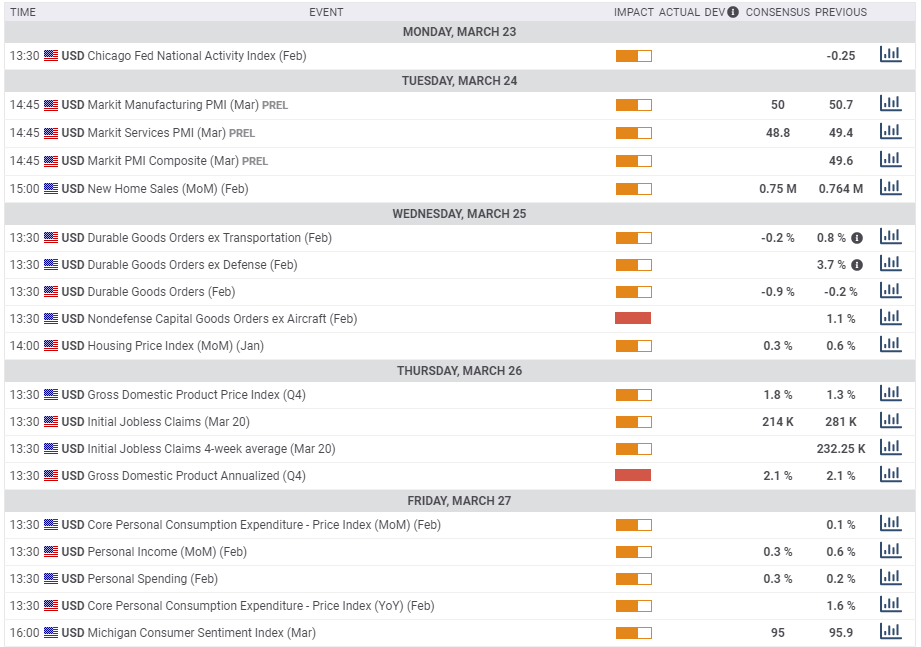The height and width of the screenshot is (647, 921).
Task: Click orange impact bar for Chicago Fed Index
Action: [x=634, y=56]
